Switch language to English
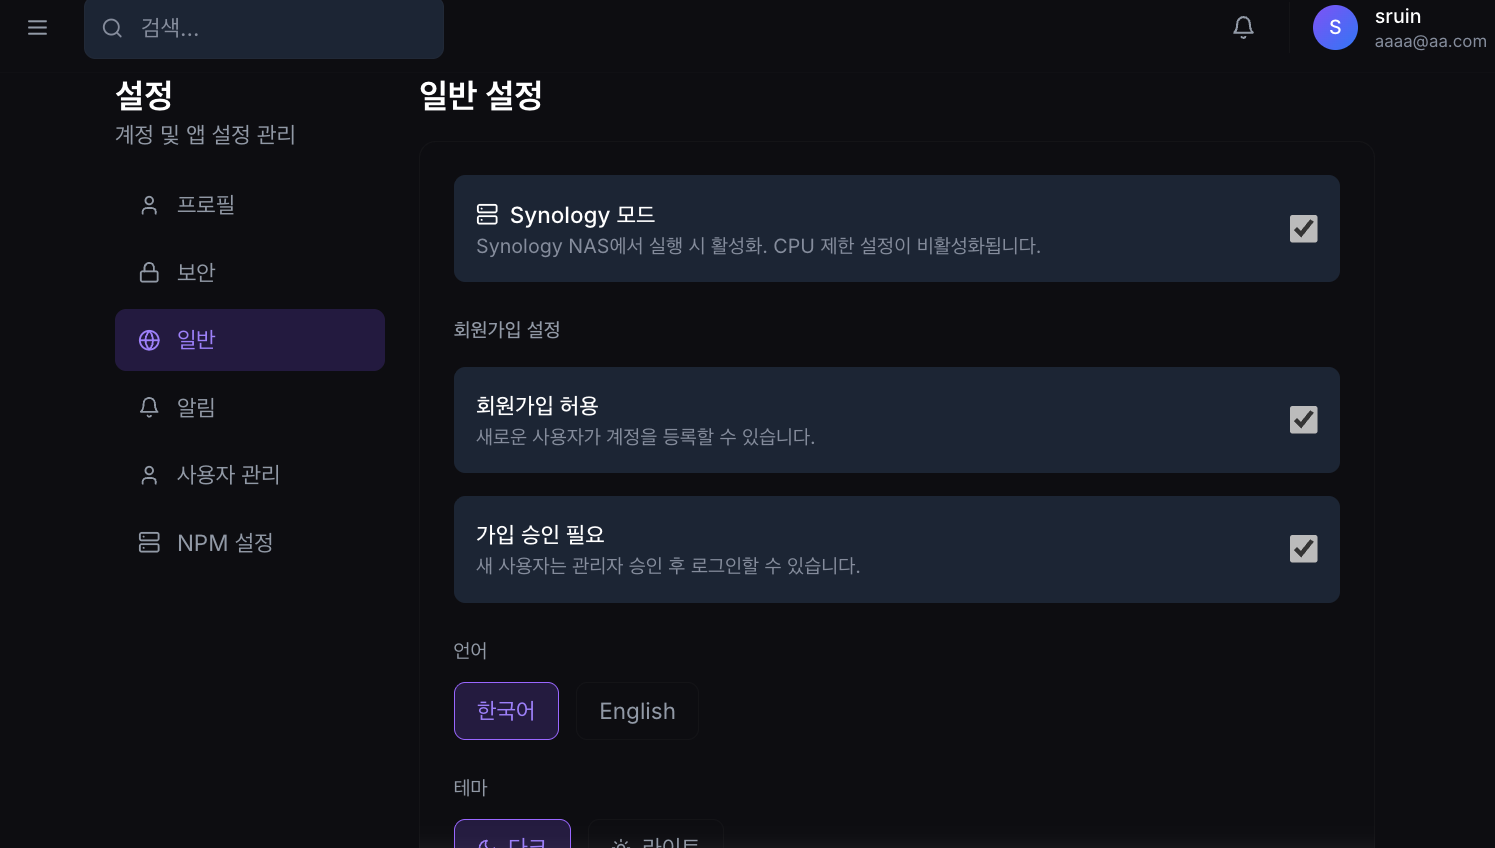 (x=637, y=711)
